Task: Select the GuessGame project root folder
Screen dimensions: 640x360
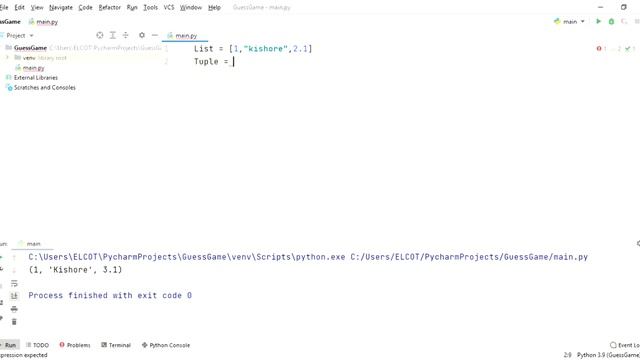Action: click(30, 48)
